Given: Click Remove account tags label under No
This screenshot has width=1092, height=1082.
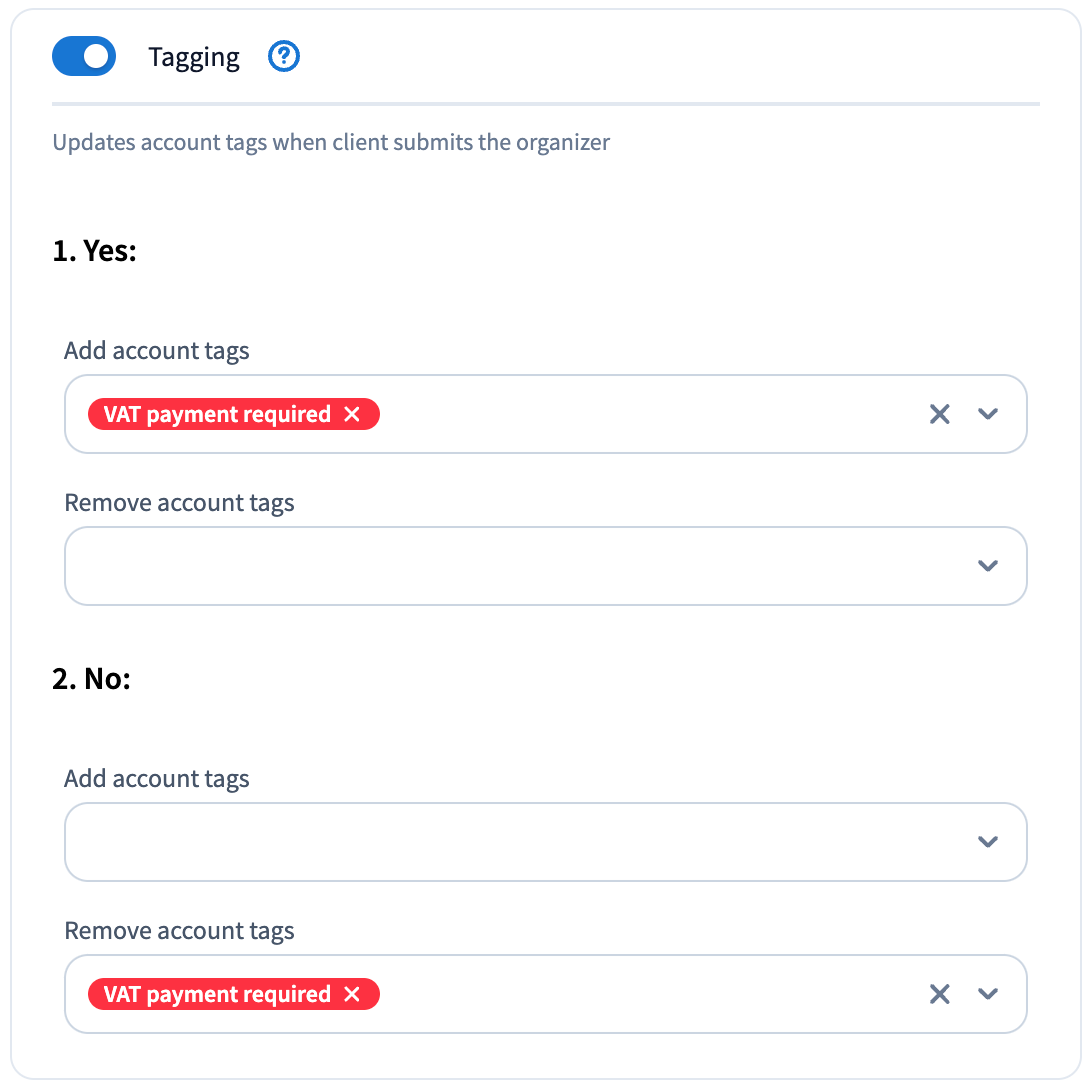Looking at the screenshot, I should 179,931.
